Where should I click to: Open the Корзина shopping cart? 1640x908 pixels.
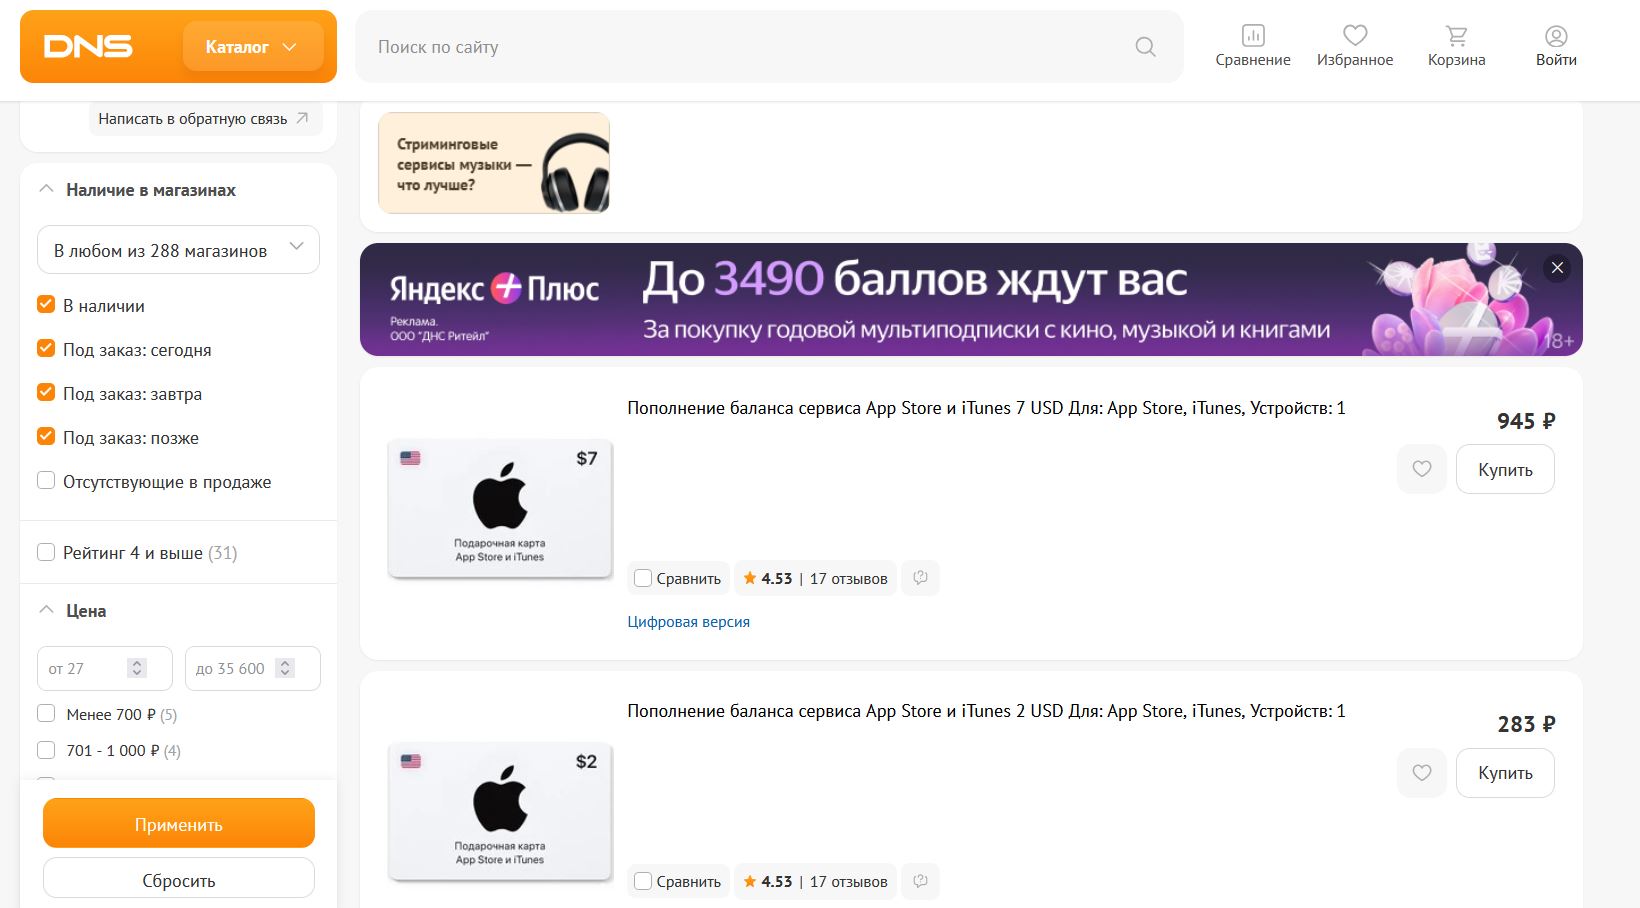pyautogui.click(x=1455, y=45)
